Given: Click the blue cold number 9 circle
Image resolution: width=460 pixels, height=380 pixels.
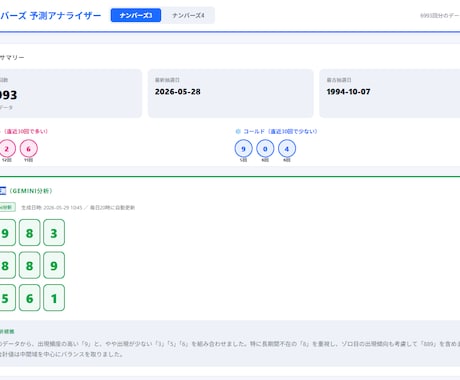Looking at the screenshot, I should click(243, 149).
